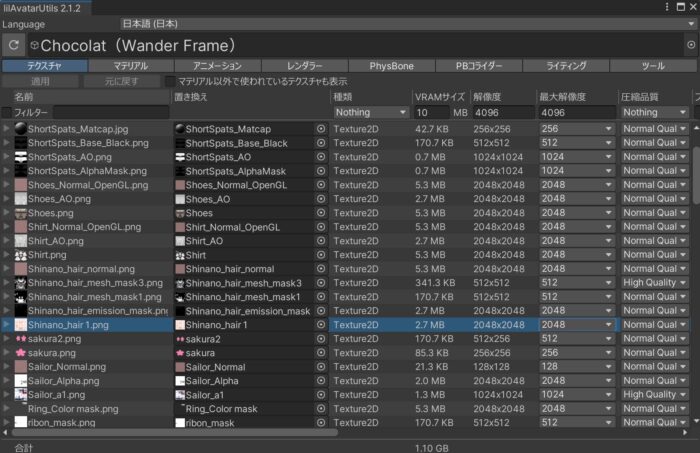
Task: Click the 元に戻す revert button
Action: pyautogui.click(x=121, y=81)
